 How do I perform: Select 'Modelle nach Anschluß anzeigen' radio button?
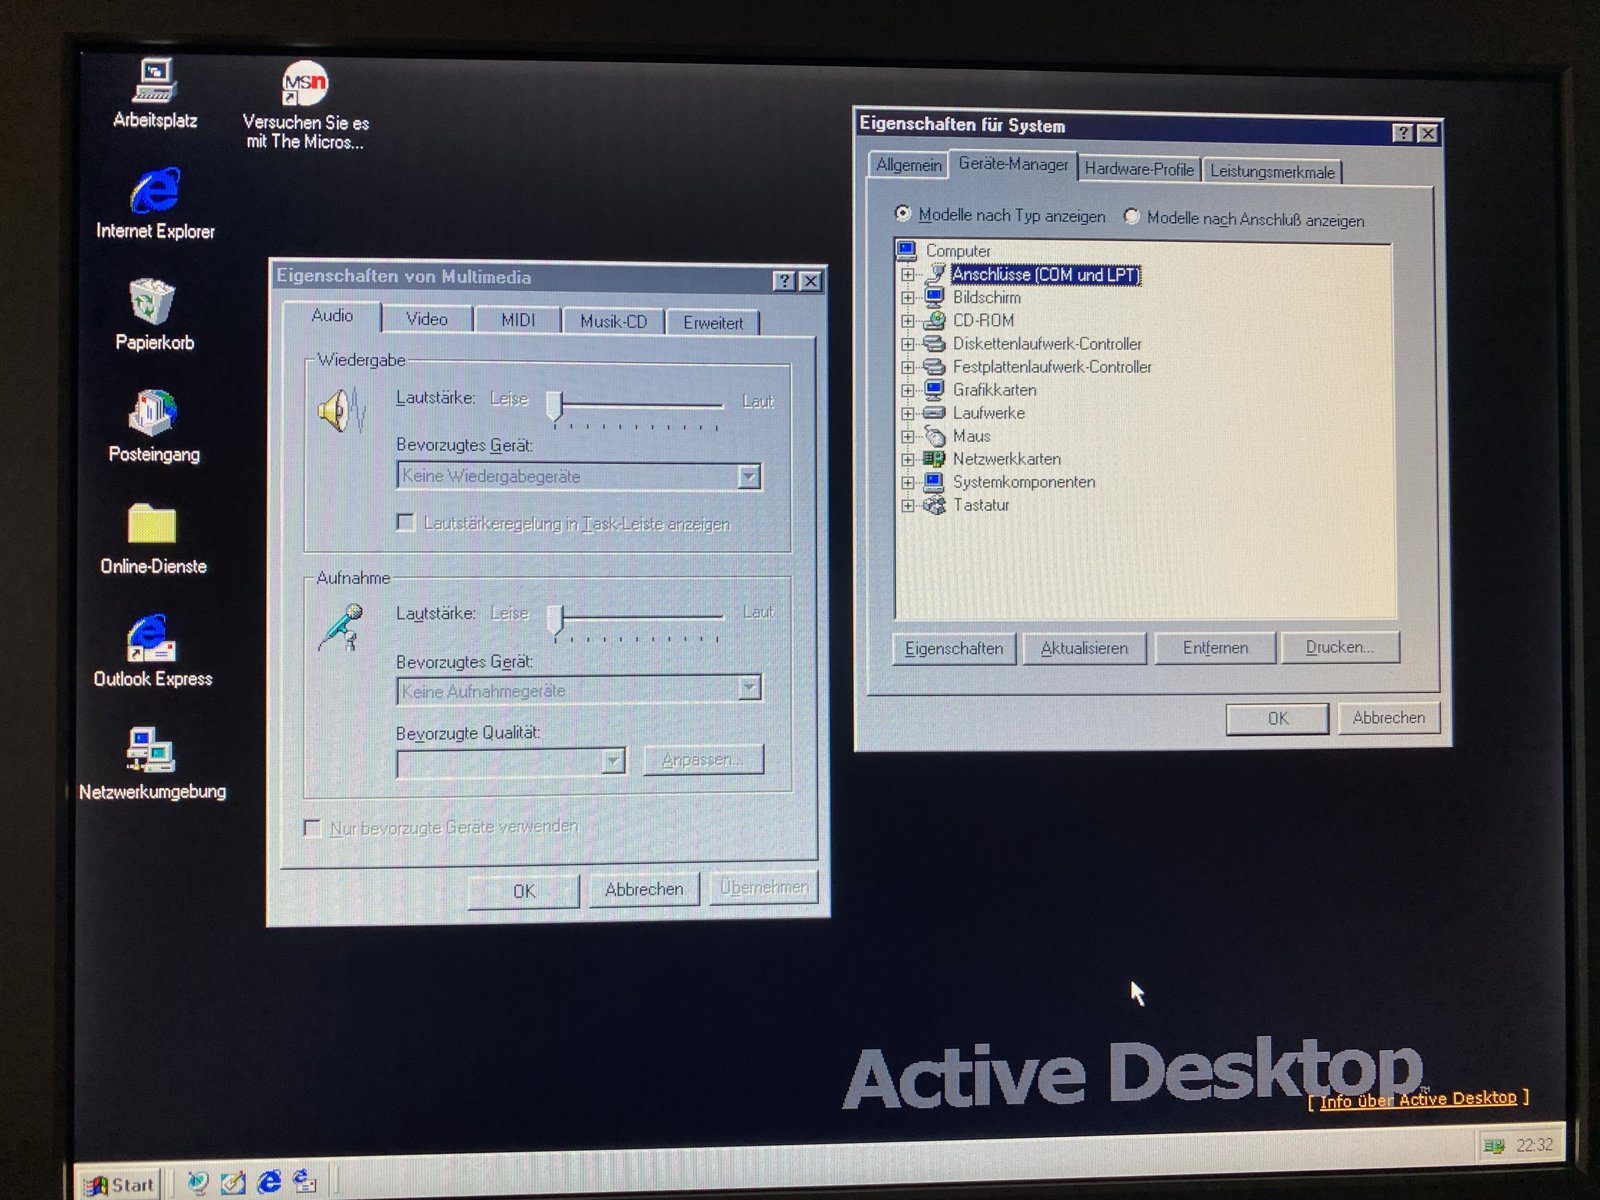pyautogui.click(x=1131, y=216)
